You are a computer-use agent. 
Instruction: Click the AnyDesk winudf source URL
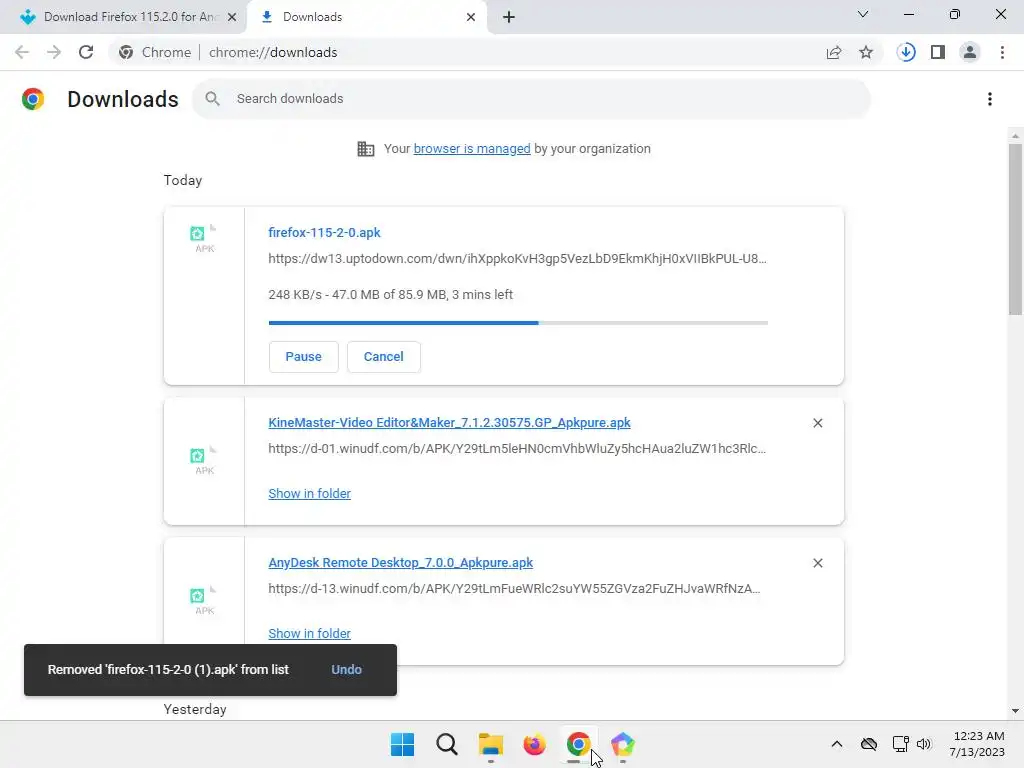tap(514, 588)
